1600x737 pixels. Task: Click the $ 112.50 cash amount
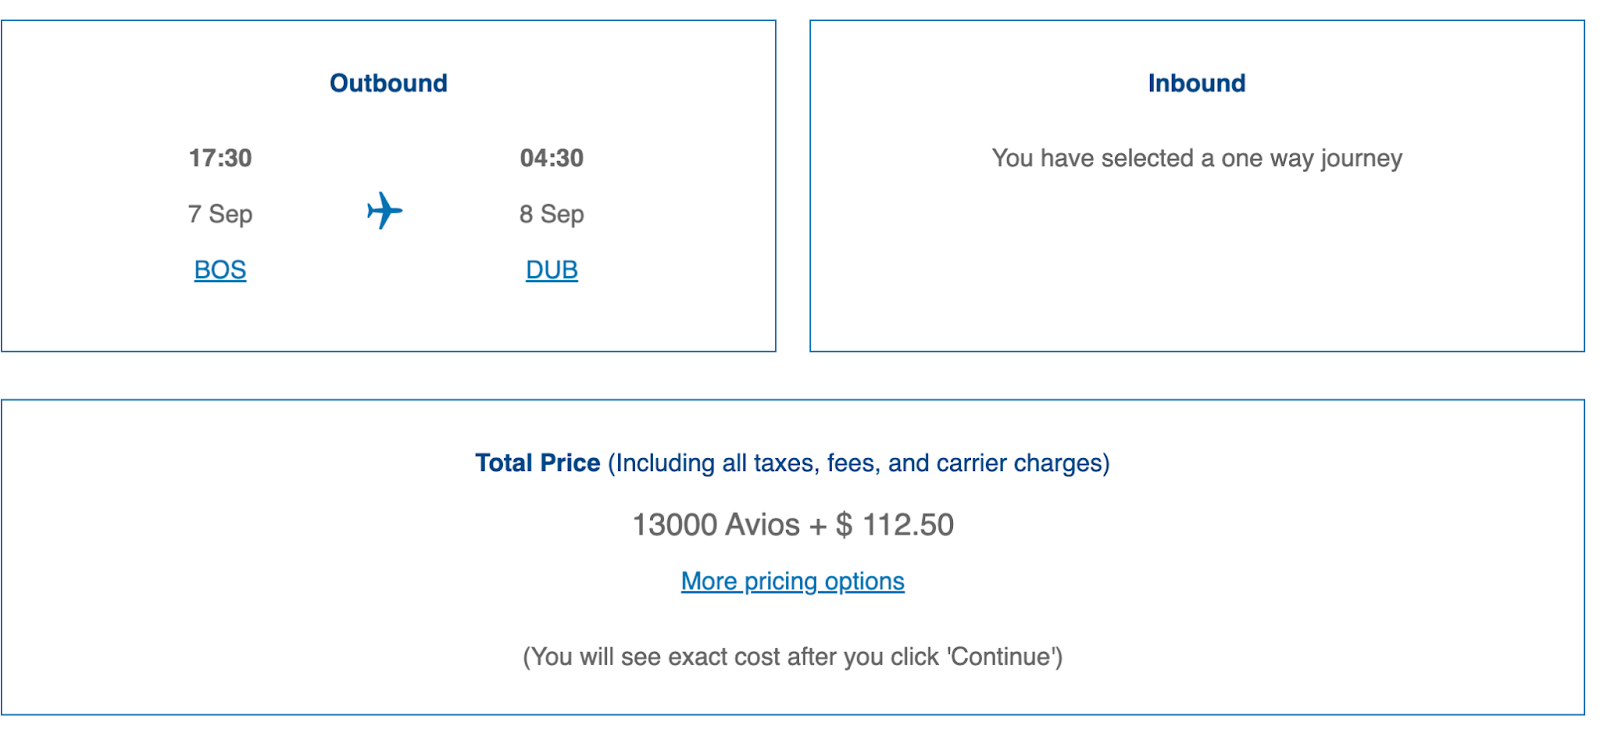[896, 525]
